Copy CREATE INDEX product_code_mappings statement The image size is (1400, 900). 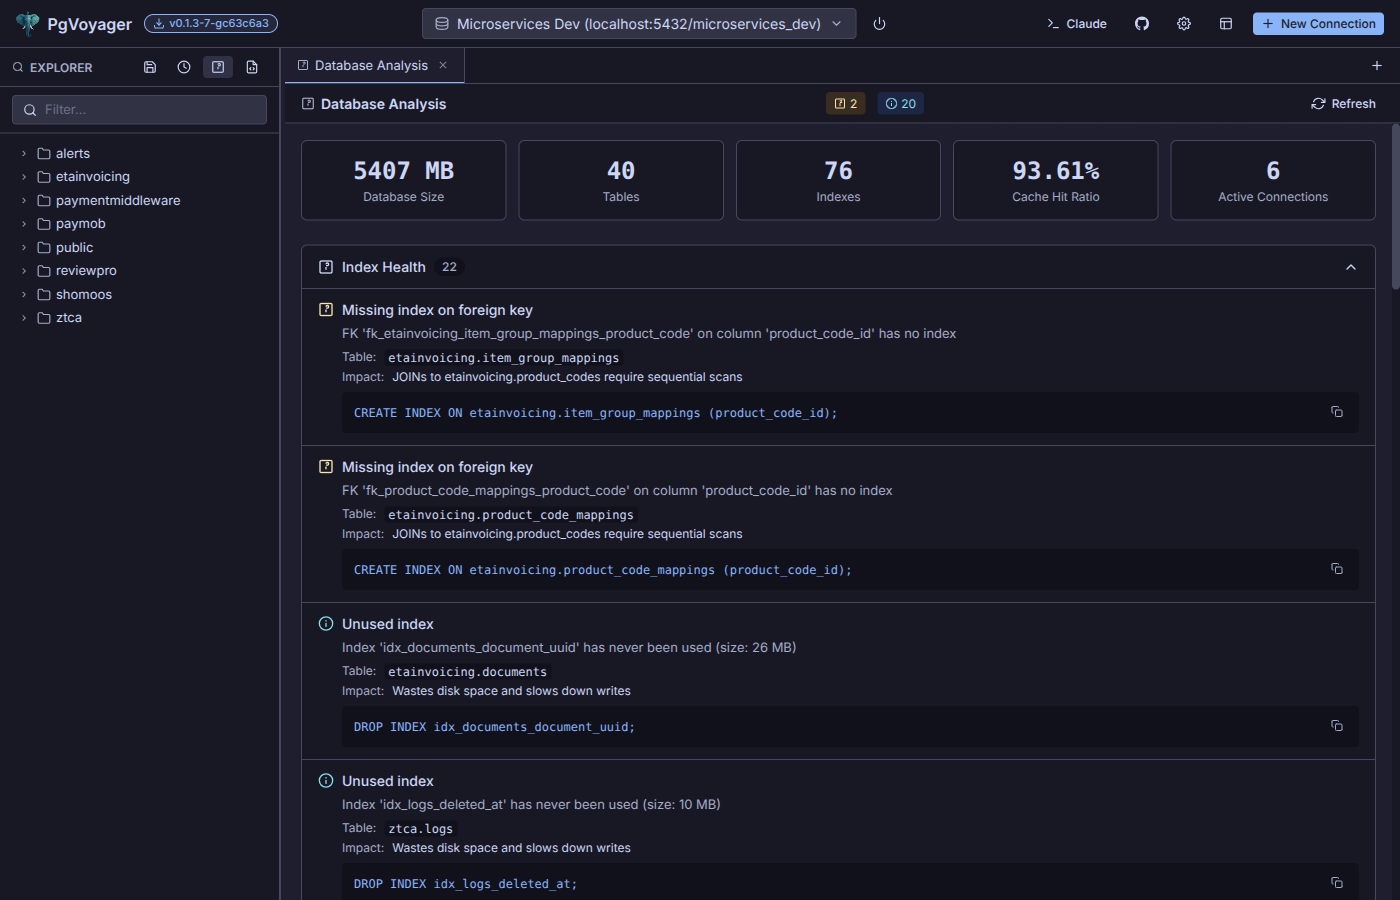coord(1337,569)
